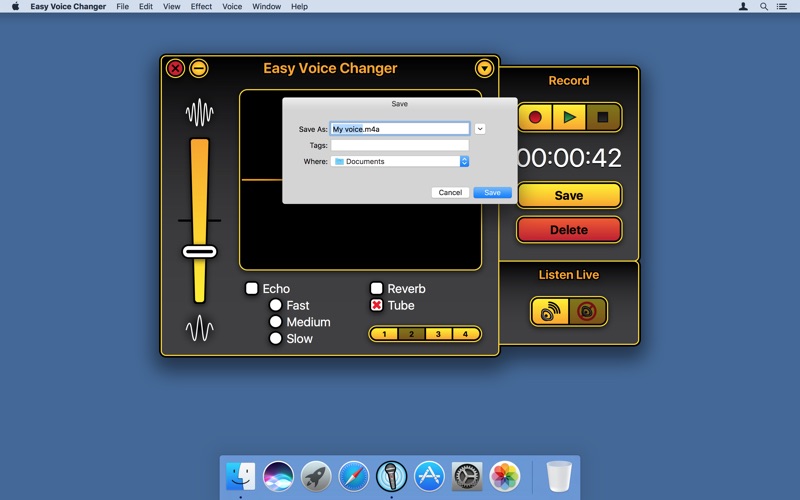This screenshot has width=800, height=500.
Task: Open the Edit menu
Action: [146, 6]
